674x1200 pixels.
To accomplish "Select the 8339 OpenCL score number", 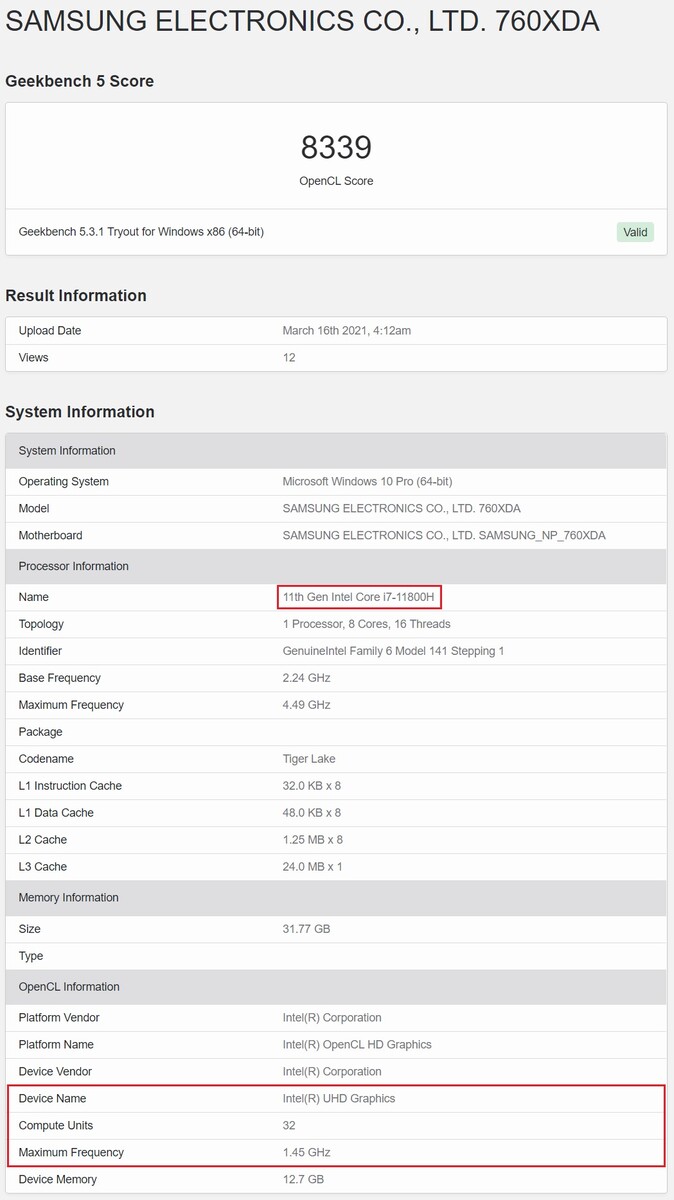I will (x=336, y=148).
